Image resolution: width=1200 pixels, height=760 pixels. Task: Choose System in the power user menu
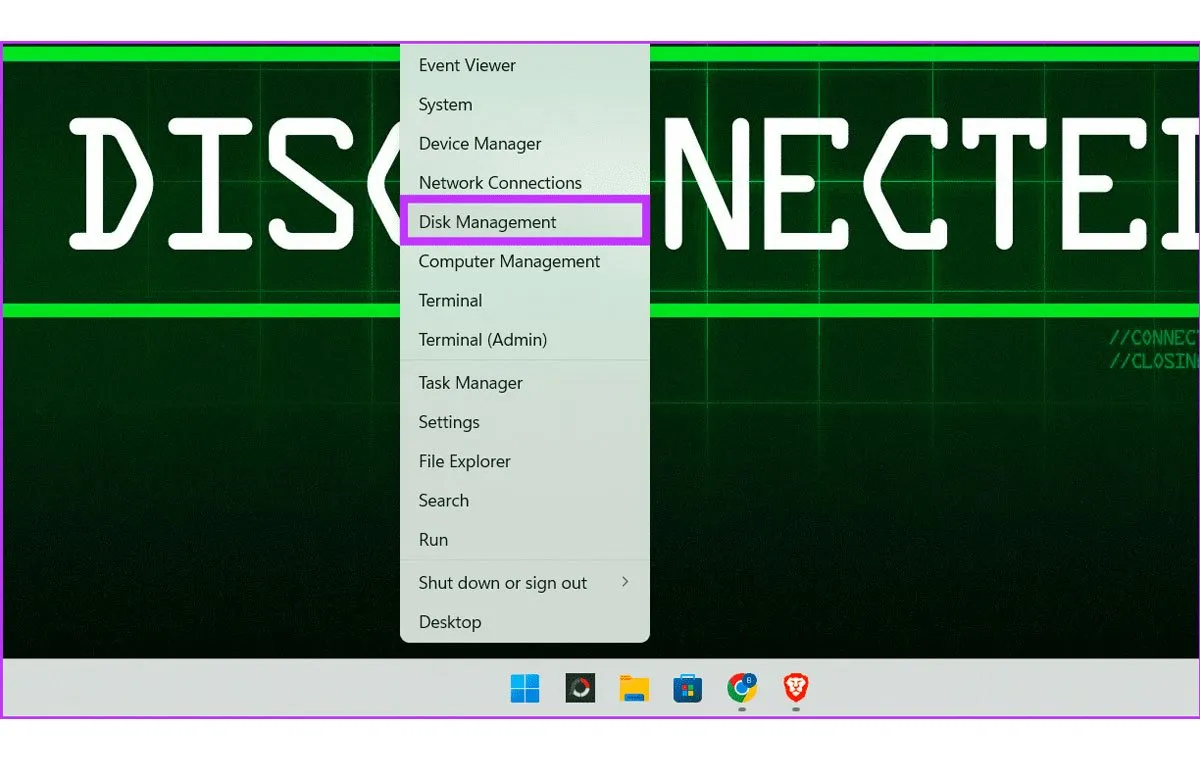tap(445, 105)
